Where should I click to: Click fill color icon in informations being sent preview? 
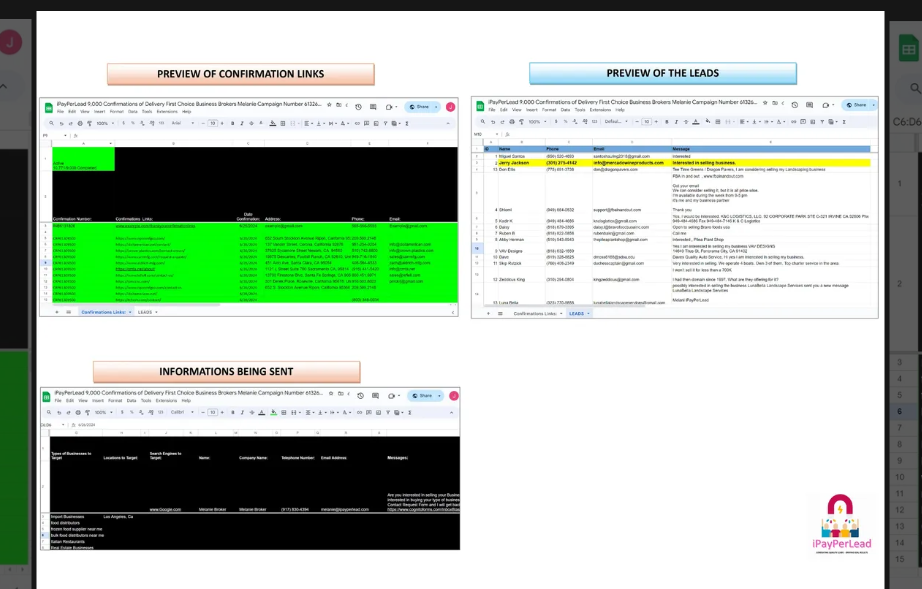(x=273, y=413)
